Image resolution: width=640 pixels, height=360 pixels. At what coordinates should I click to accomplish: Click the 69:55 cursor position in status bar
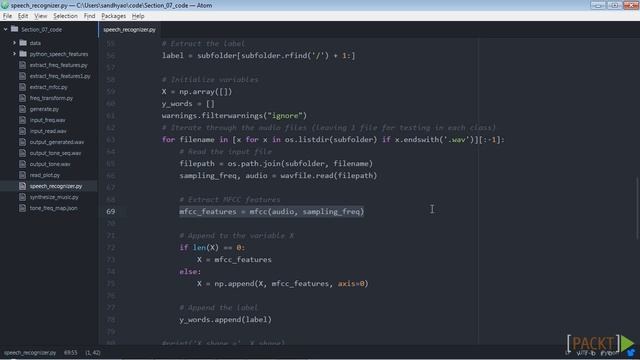[71, 353]
